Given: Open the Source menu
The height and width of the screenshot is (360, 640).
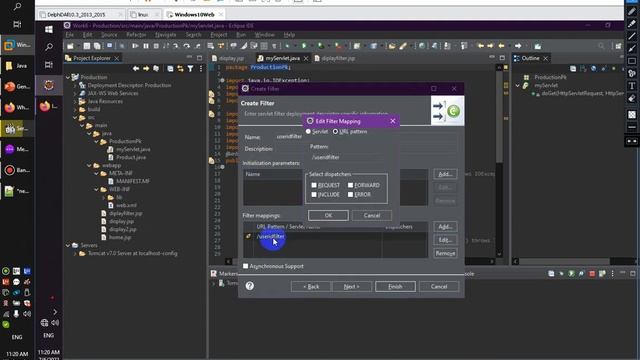Looking at the screenshot, I should tap(109, 35).
